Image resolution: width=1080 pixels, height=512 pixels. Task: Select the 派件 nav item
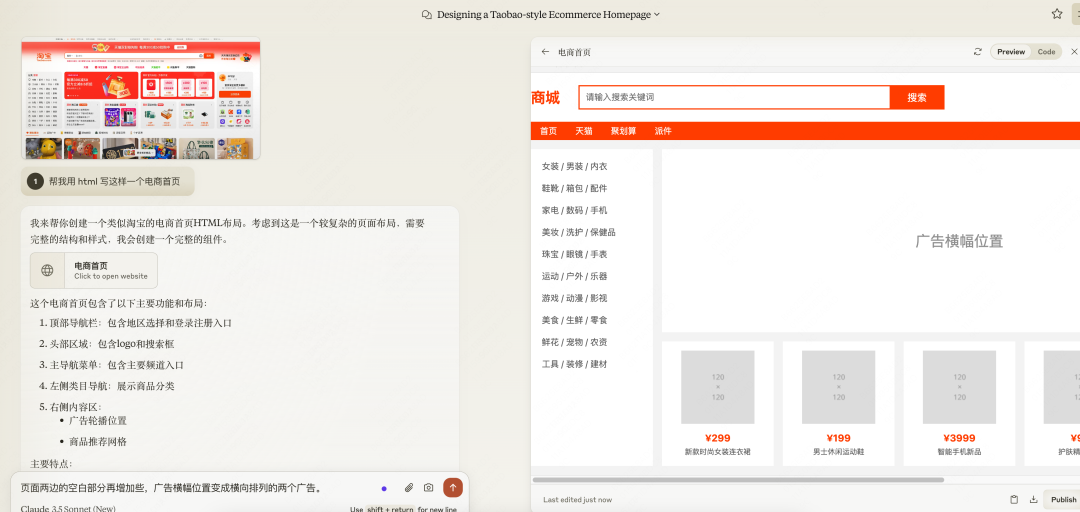[663, 131]
